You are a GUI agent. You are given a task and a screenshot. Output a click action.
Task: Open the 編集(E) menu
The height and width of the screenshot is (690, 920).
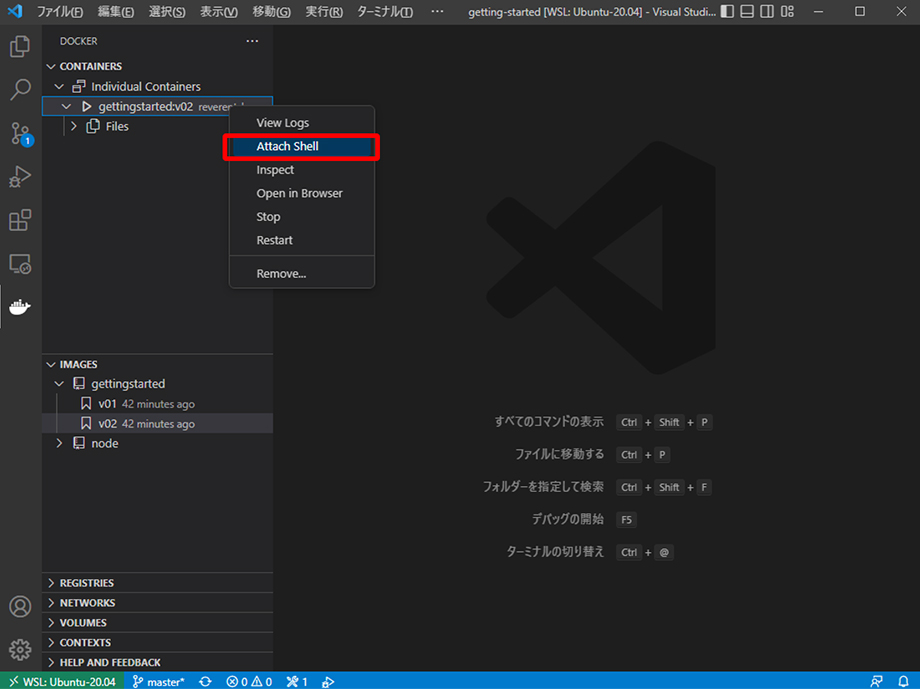[x=116, y=12]
